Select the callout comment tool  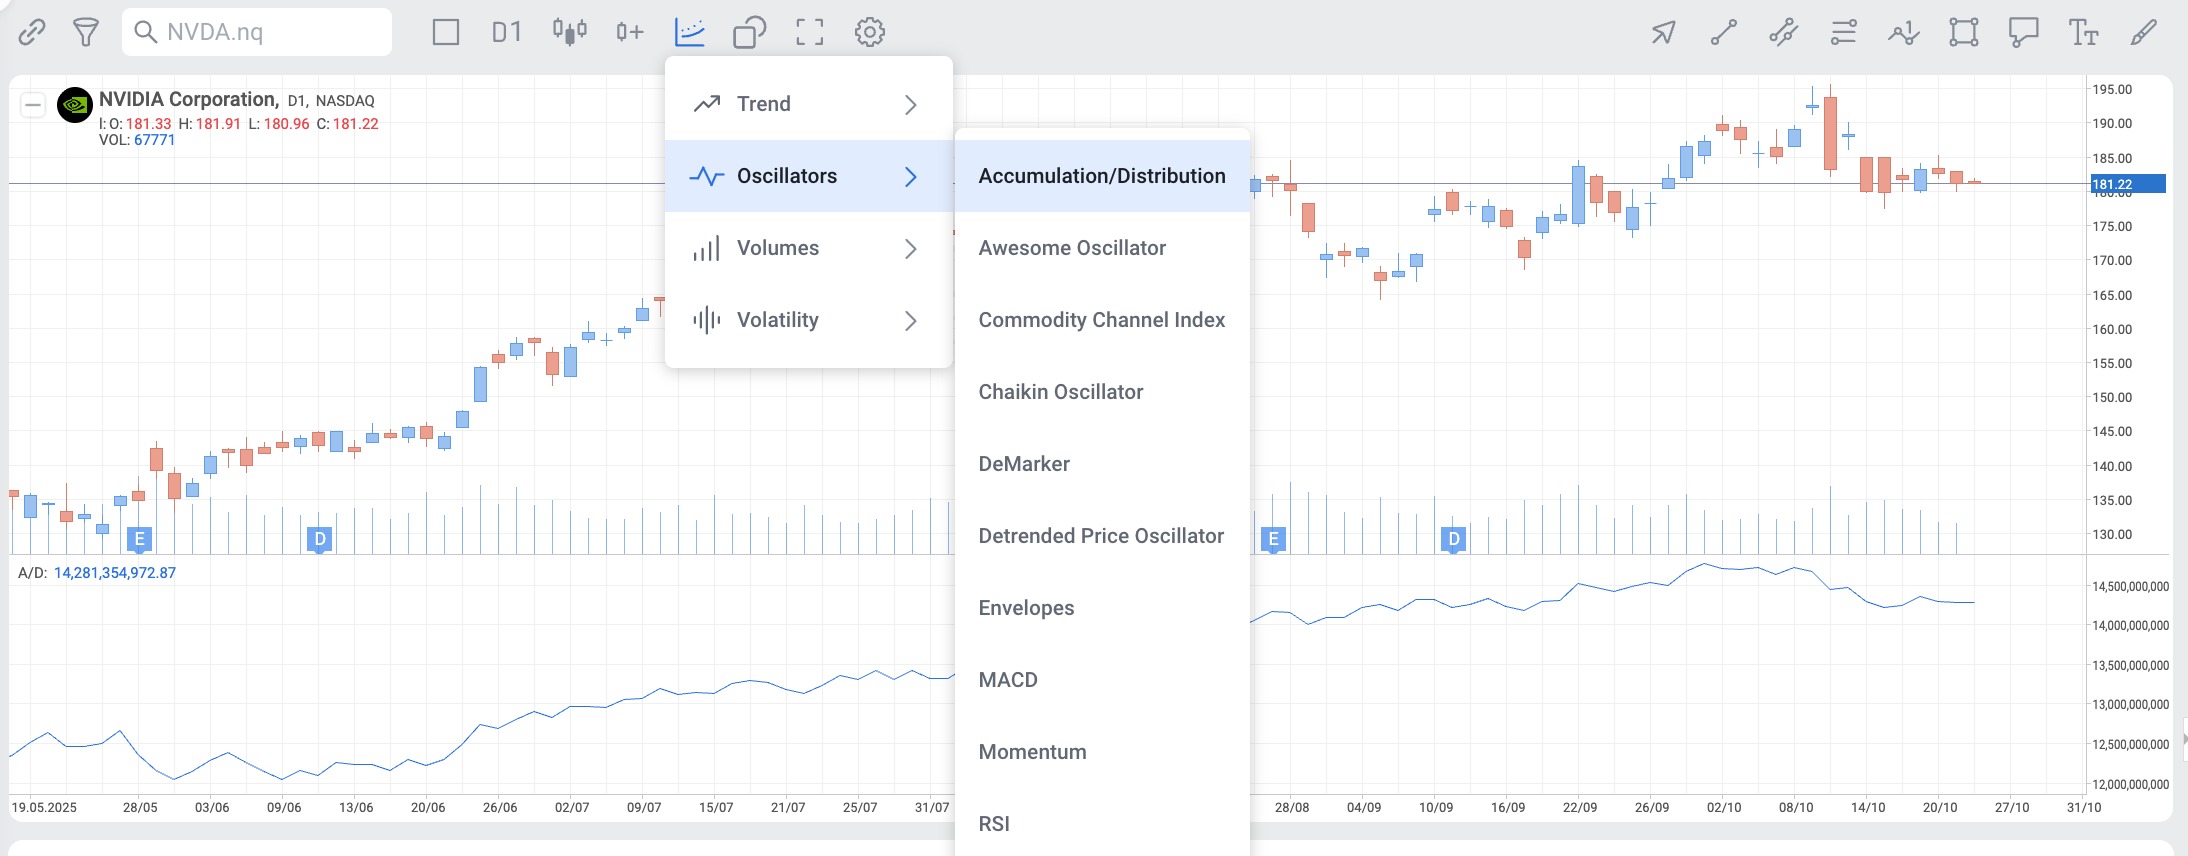[2023, 32]
